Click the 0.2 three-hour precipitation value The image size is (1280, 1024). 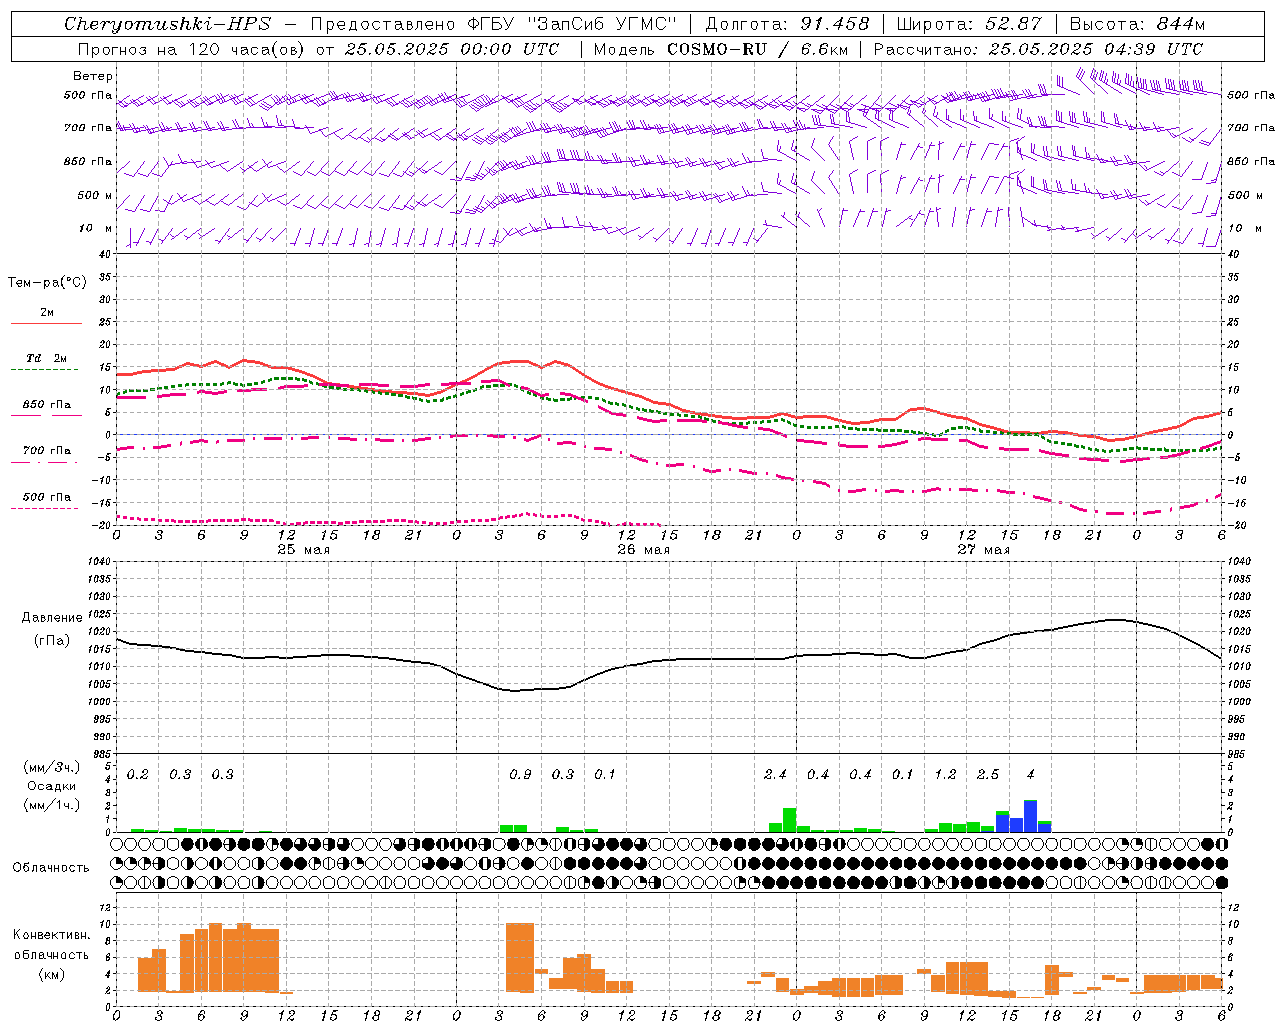pos(138,774)
